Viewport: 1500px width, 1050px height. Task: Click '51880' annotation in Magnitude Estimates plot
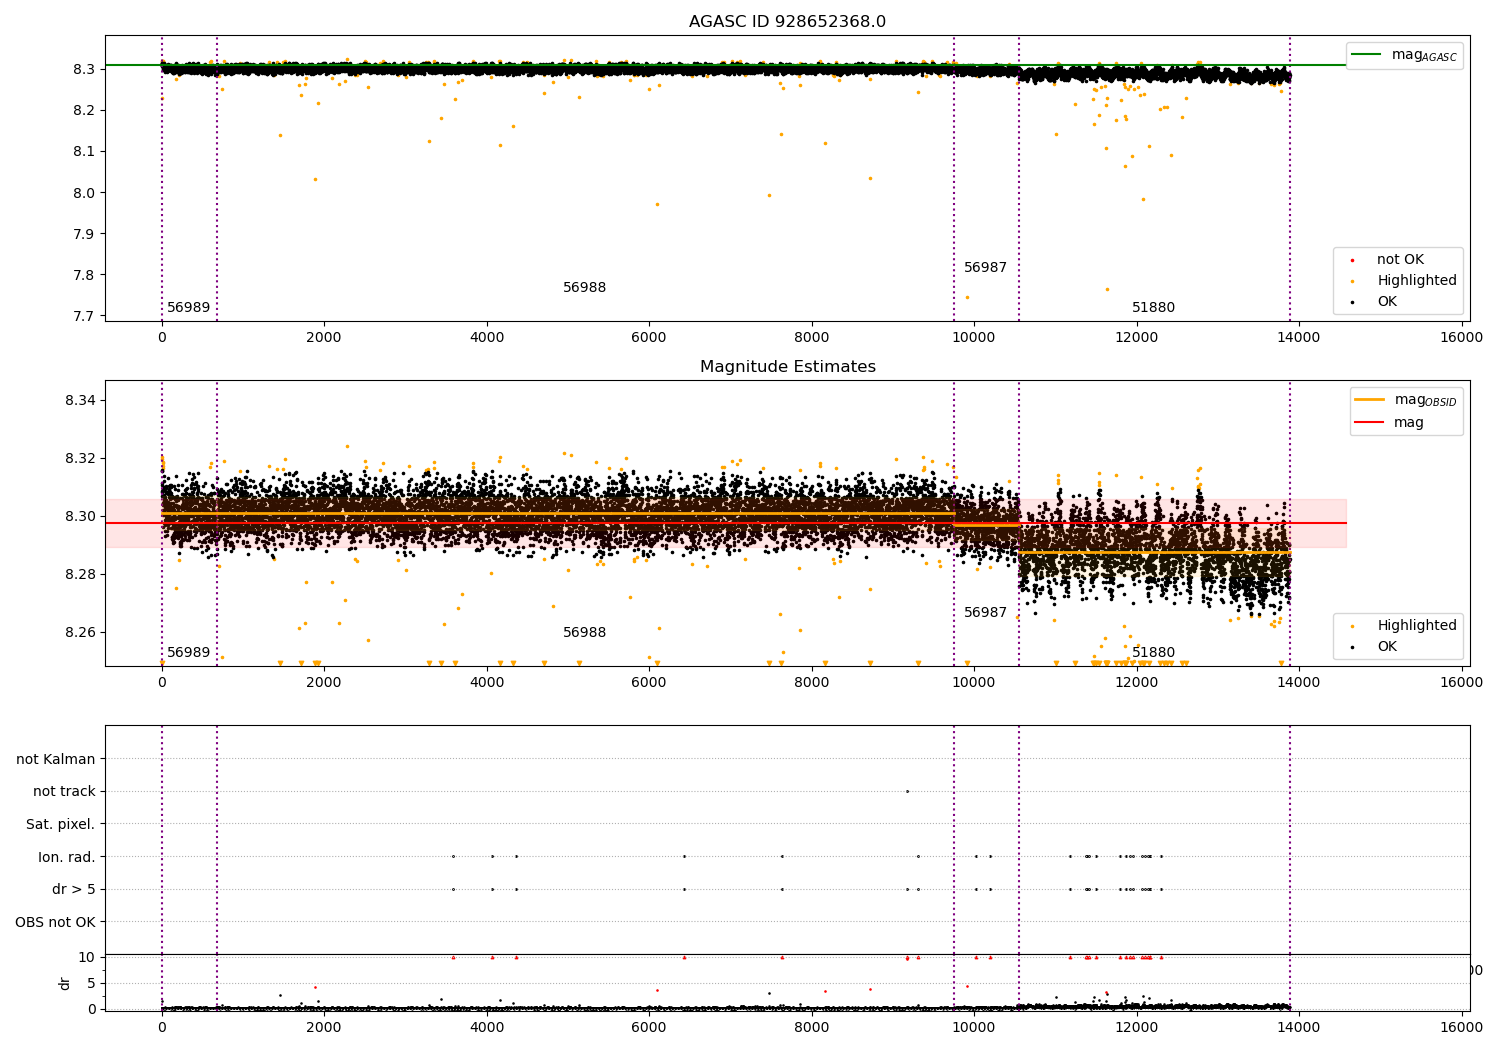pyautogui.click(x=1154, y=653)
